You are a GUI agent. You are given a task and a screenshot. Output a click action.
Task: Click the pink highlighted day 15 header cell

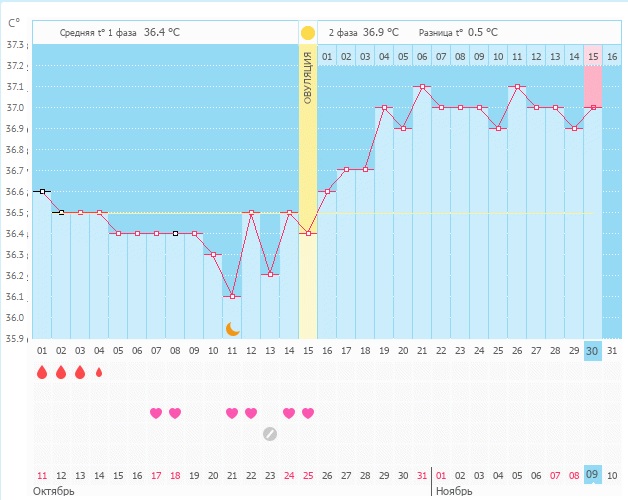[x=593, y=57]
